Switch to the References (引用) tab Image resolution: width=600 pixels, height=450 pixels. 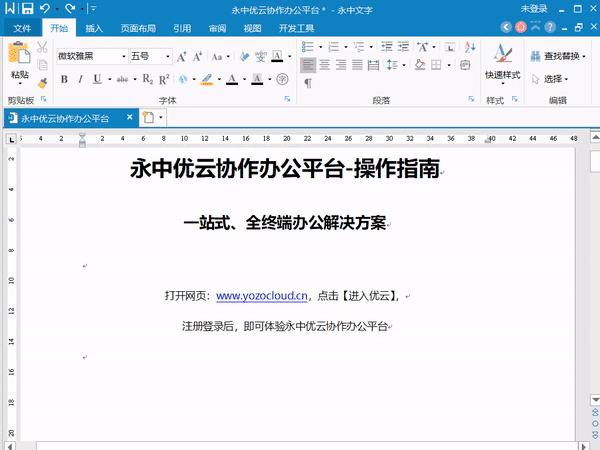click(x=182, y=28)
